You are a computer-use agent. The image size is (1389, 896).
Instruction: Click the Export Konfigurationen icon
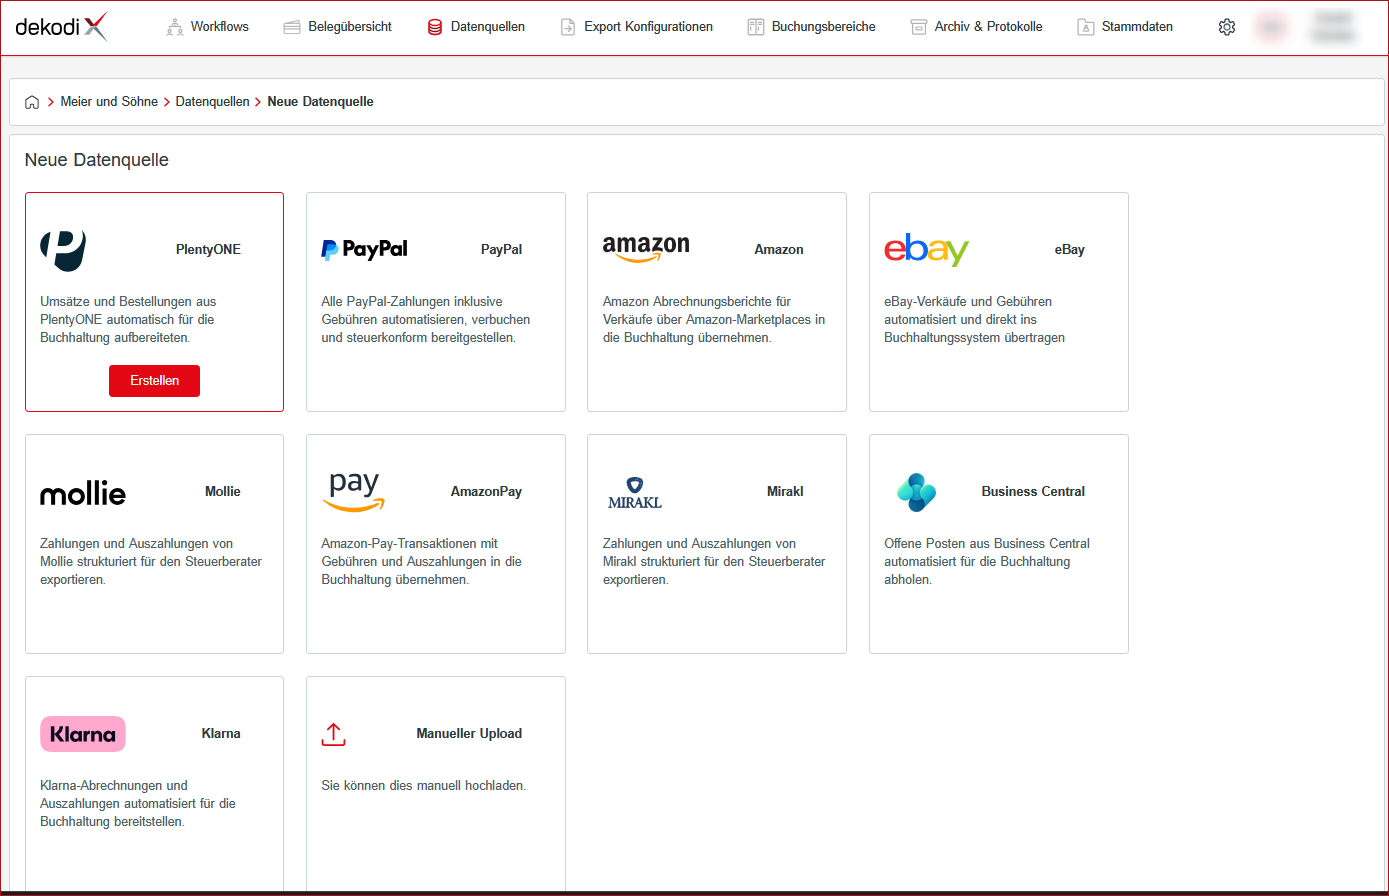click(568, 27)
